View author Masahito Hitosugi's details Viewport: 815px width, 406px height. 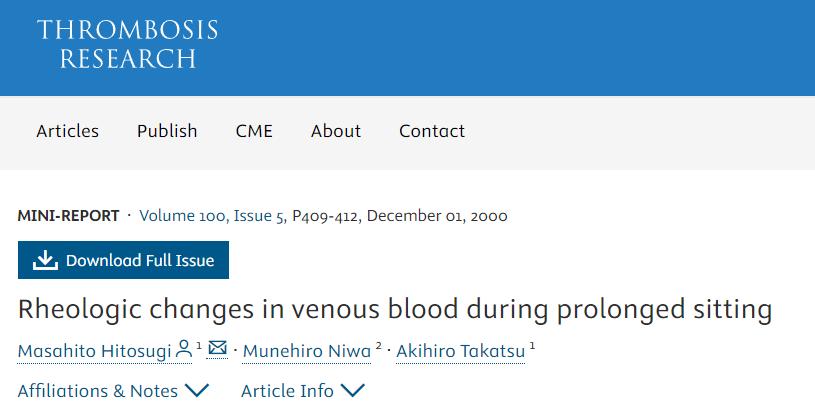click(x=95, y=351)
